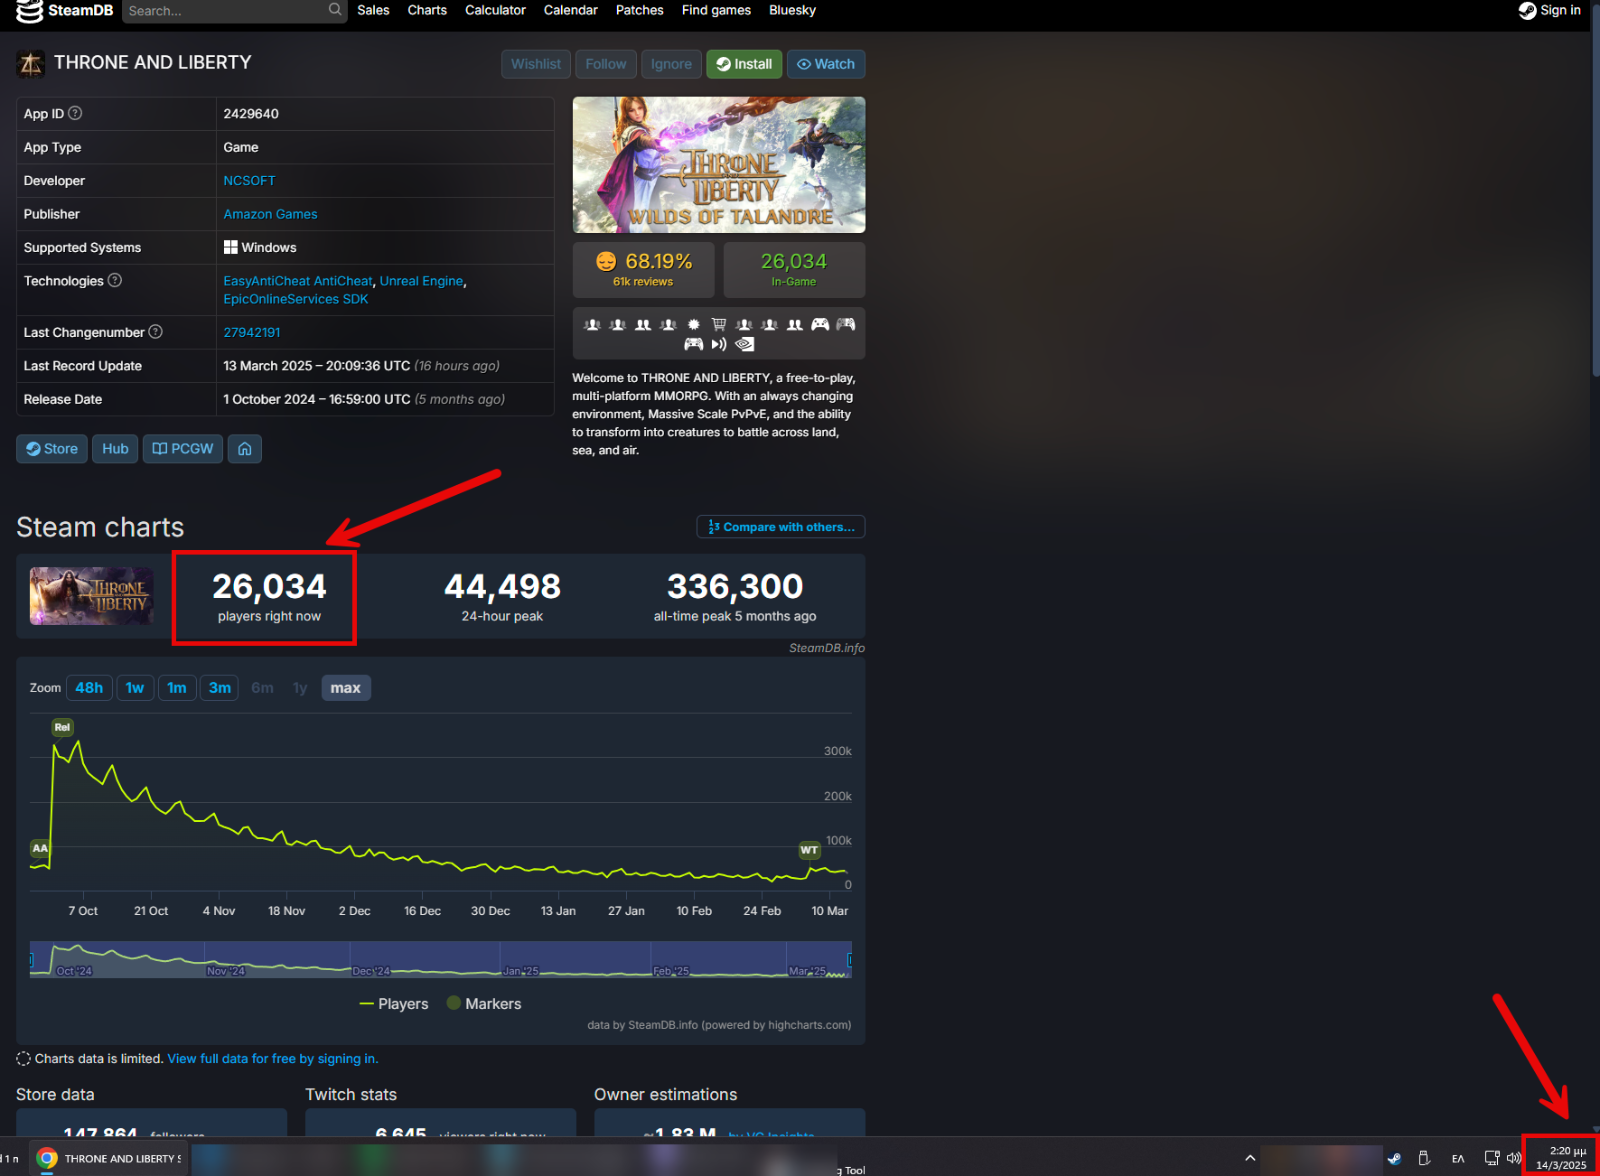Image resolution: width=1600 pixels, height=1176 pixels.
Task: Open EpicOnlineServices SDK link
Action: pos(296,299)
